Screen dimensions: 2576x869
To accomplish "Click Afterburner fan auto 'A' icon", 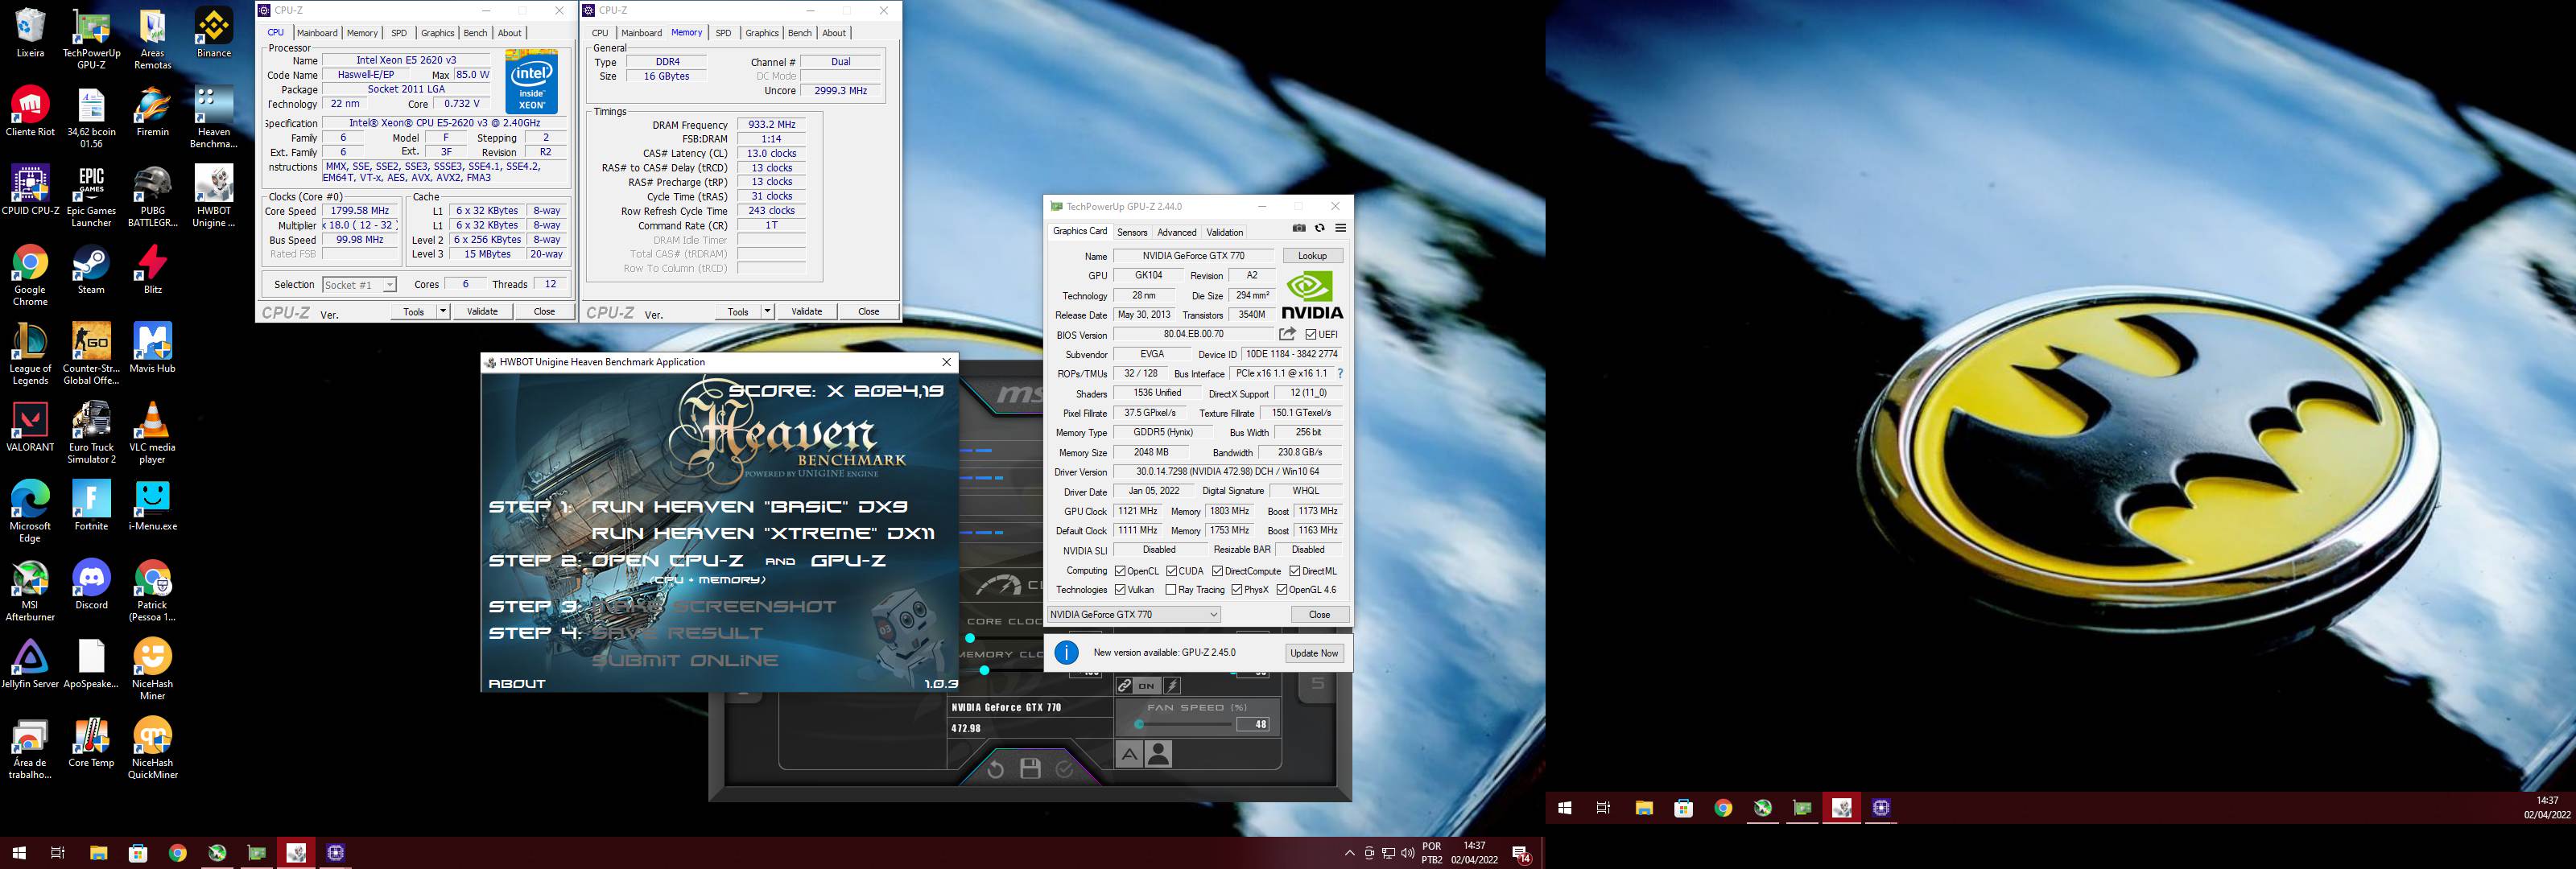I will (x=1129, y=754).
